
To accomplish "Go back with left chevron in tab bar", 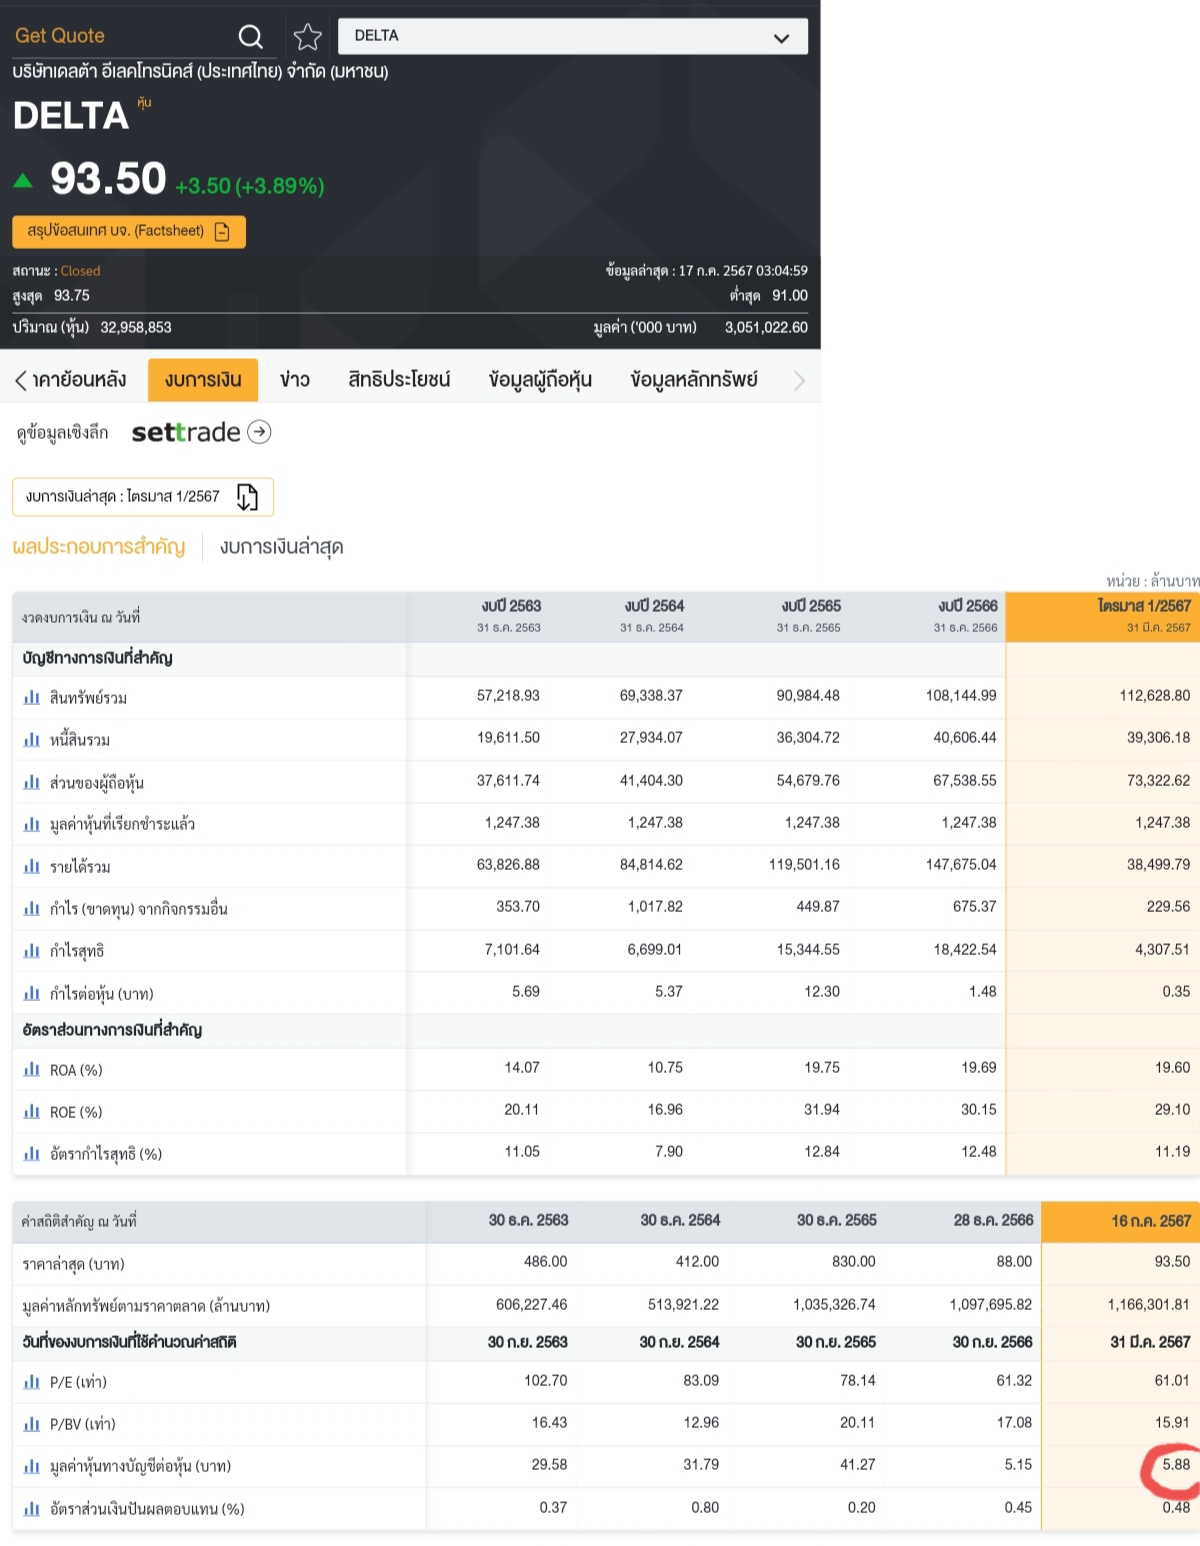I will [20, 380].
